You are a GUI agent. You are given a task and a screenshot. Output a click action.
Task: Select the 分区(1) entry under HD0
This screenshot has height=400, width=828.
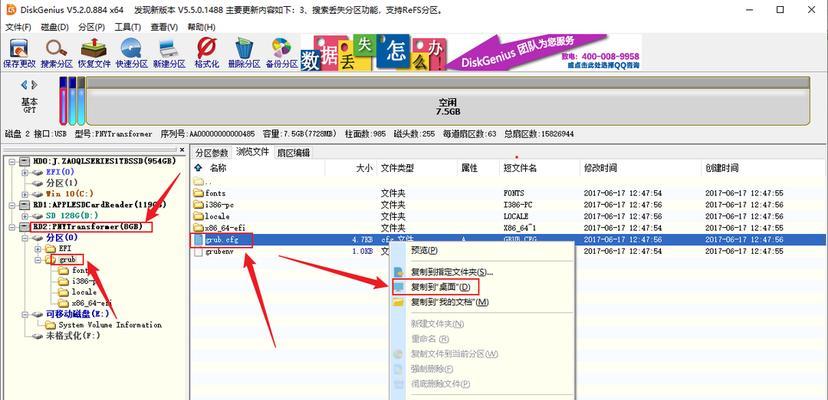tap(62, 183)
